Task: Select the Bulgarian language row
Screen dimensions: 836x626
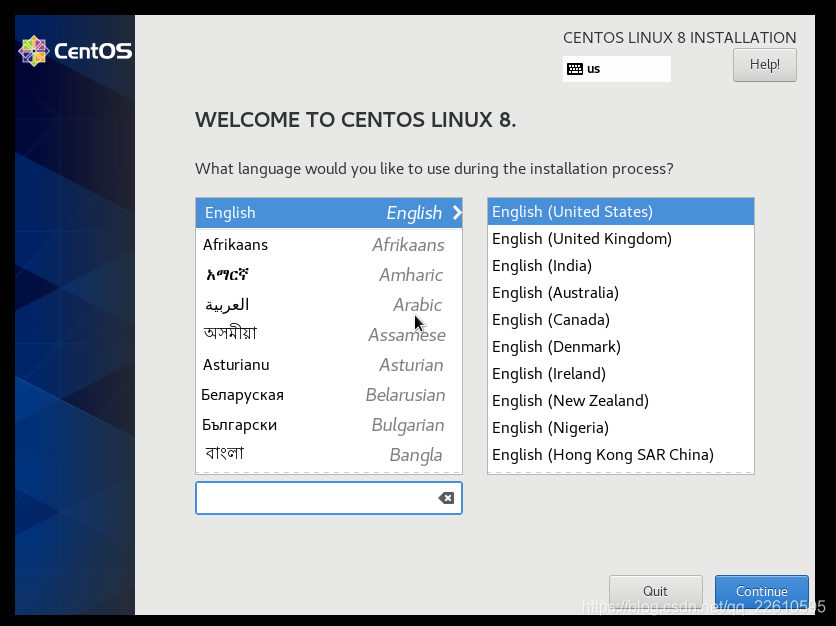Action: [x=328, y=425]
